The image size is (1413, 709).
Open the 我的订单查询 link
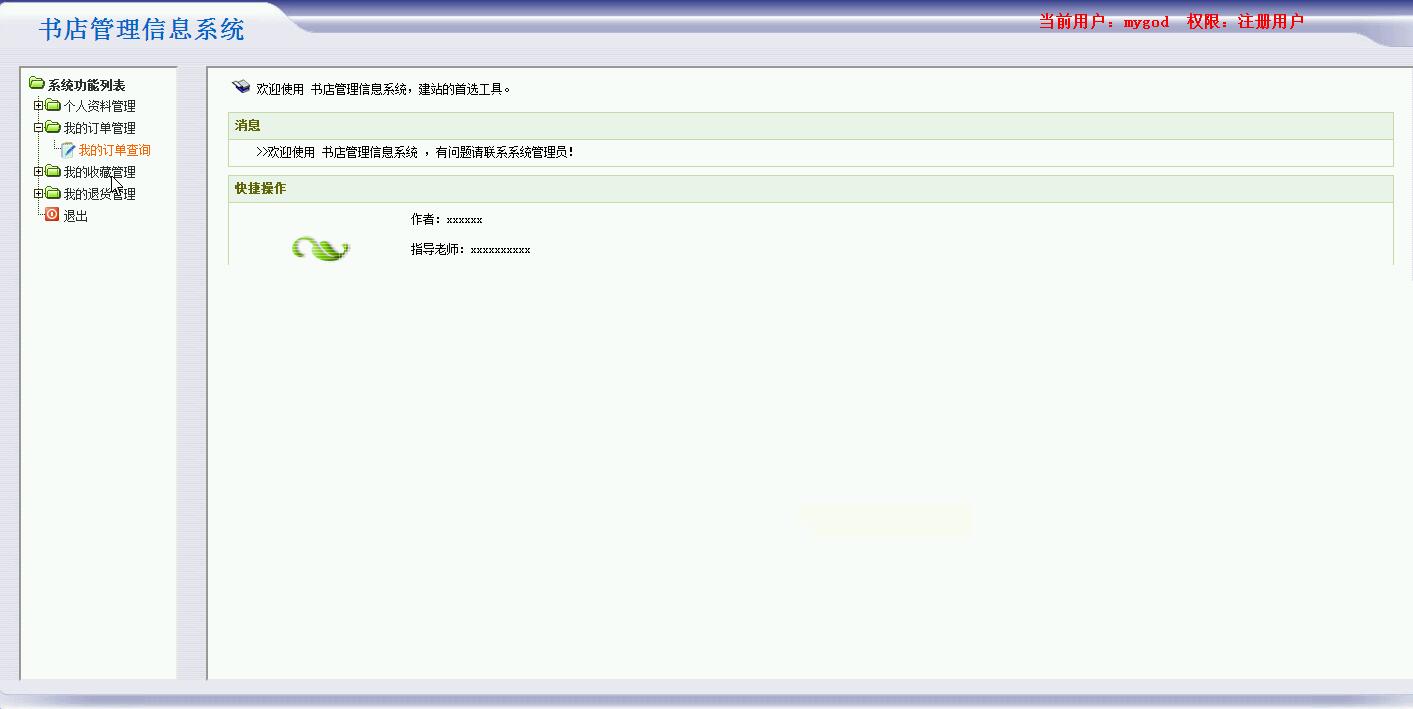point(115,150)
